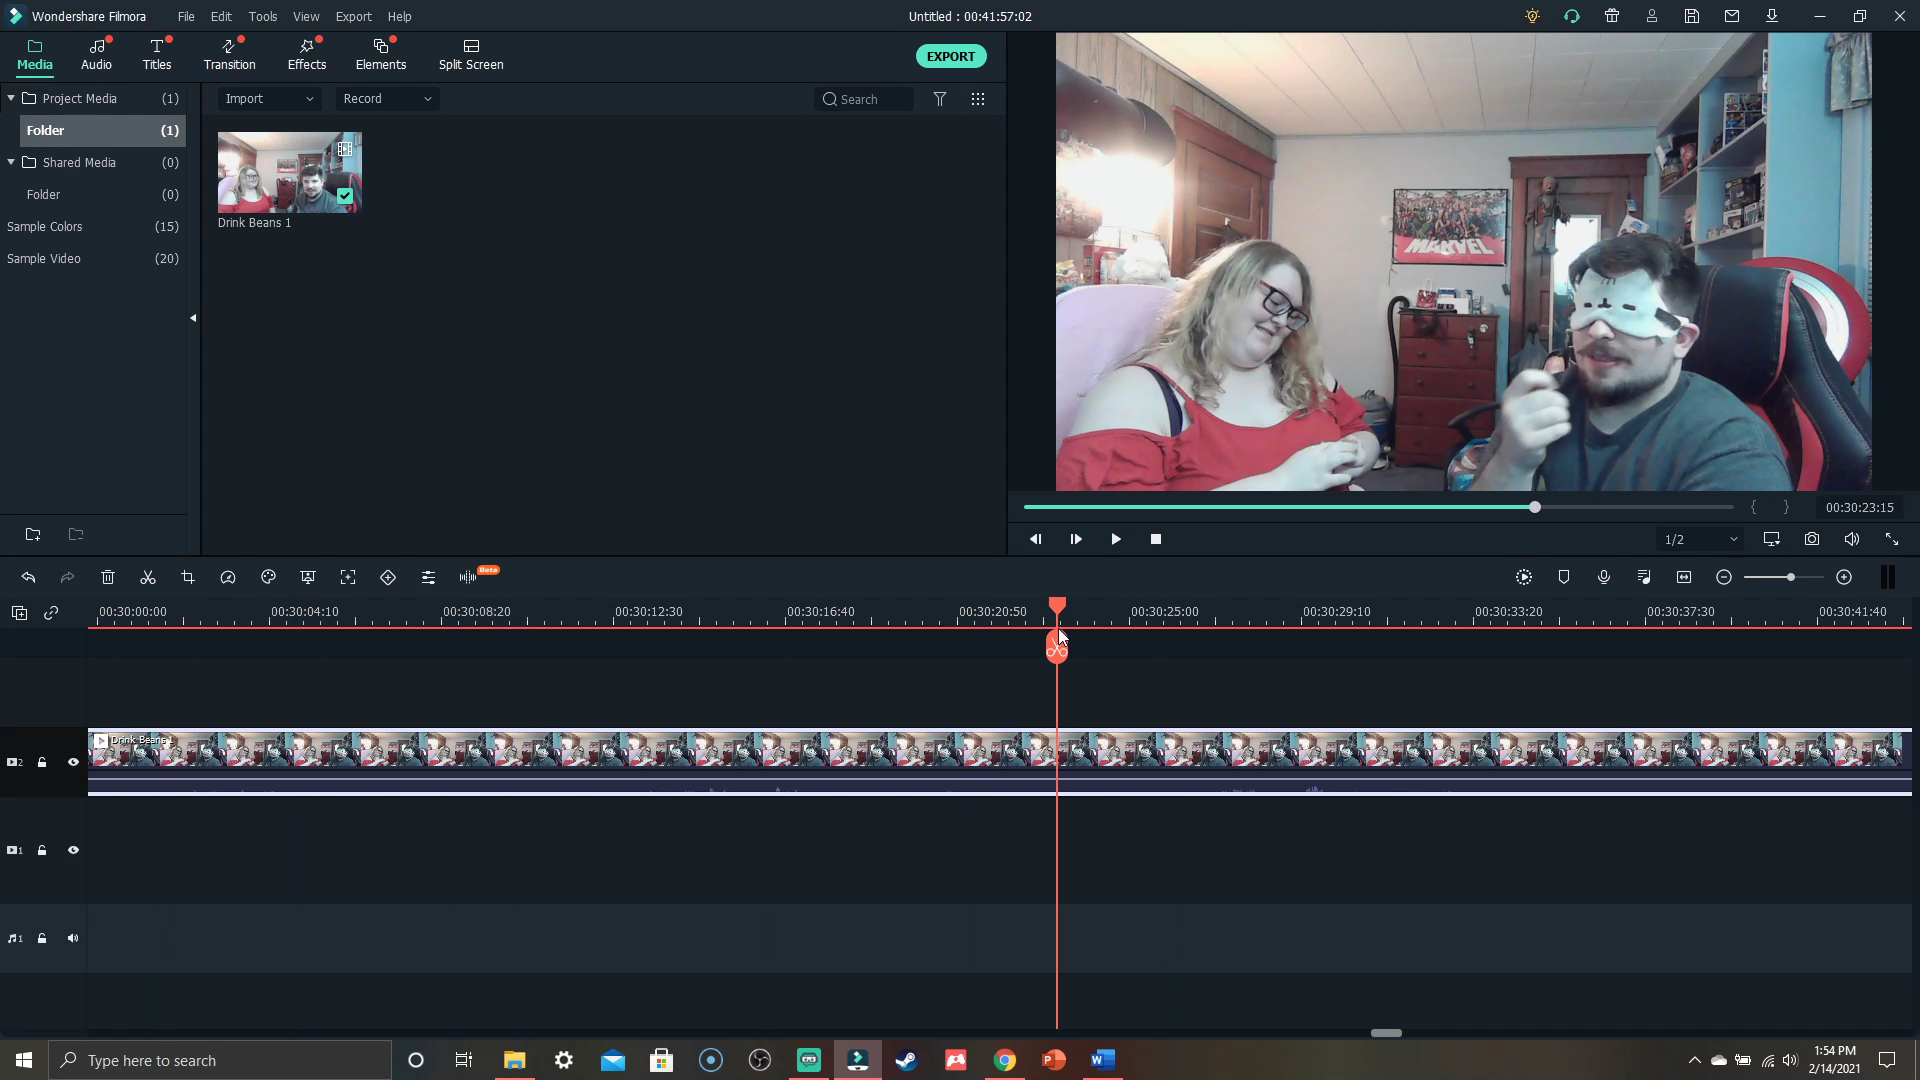Viewport: 1920px width, 1080px height.
Task: Zoom out timeline with minus icon
Action: (x=1724, y=578)
